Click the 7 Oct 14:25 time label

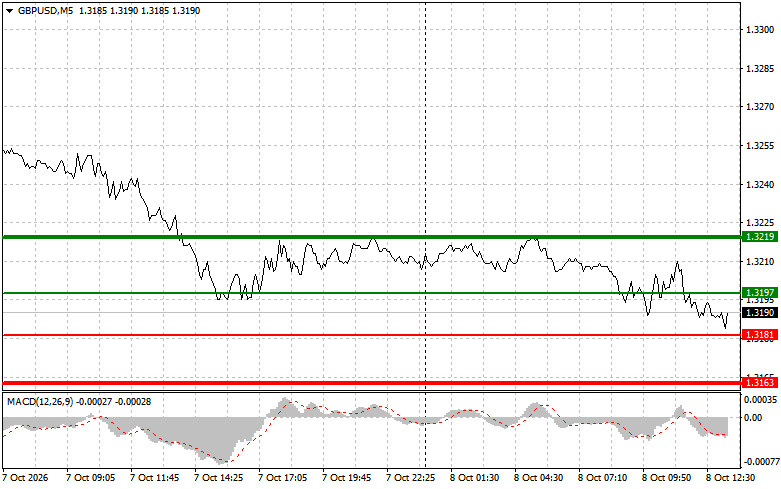point(219,478)
